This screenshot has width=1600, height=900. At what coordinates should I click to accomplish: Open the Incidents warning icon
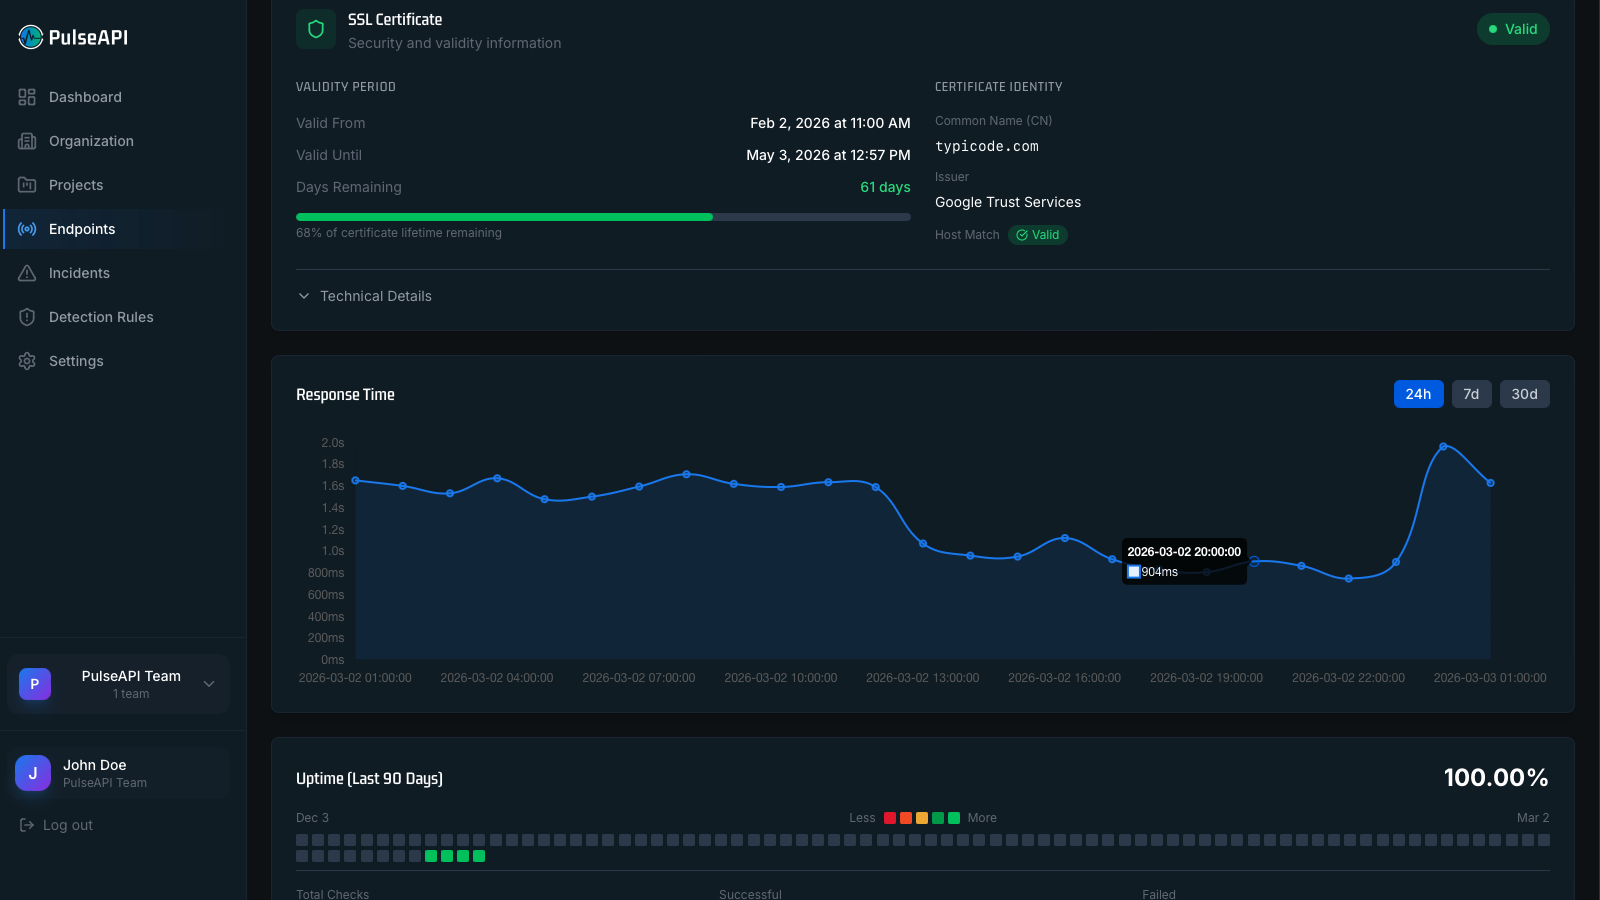27,272
